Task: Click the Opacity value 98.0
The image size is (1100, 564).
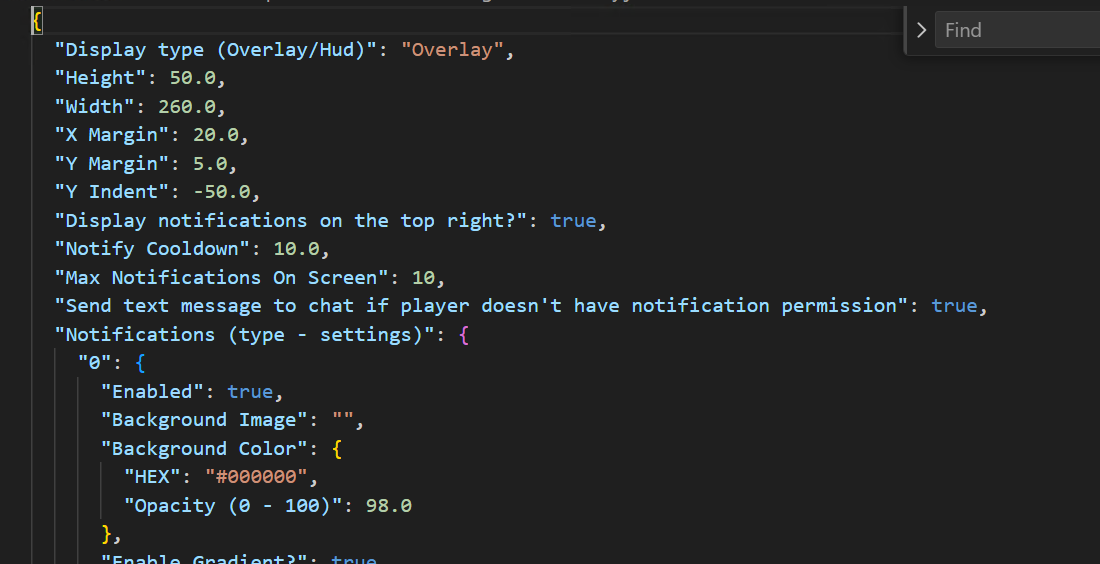Action: 388,506
